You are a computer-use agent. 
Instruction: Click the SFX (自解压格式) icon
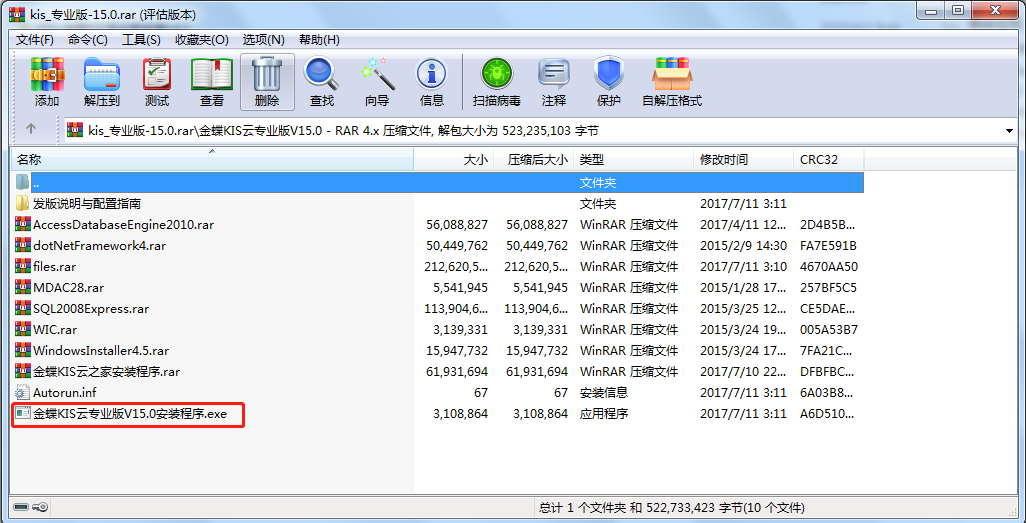point(672,82)
